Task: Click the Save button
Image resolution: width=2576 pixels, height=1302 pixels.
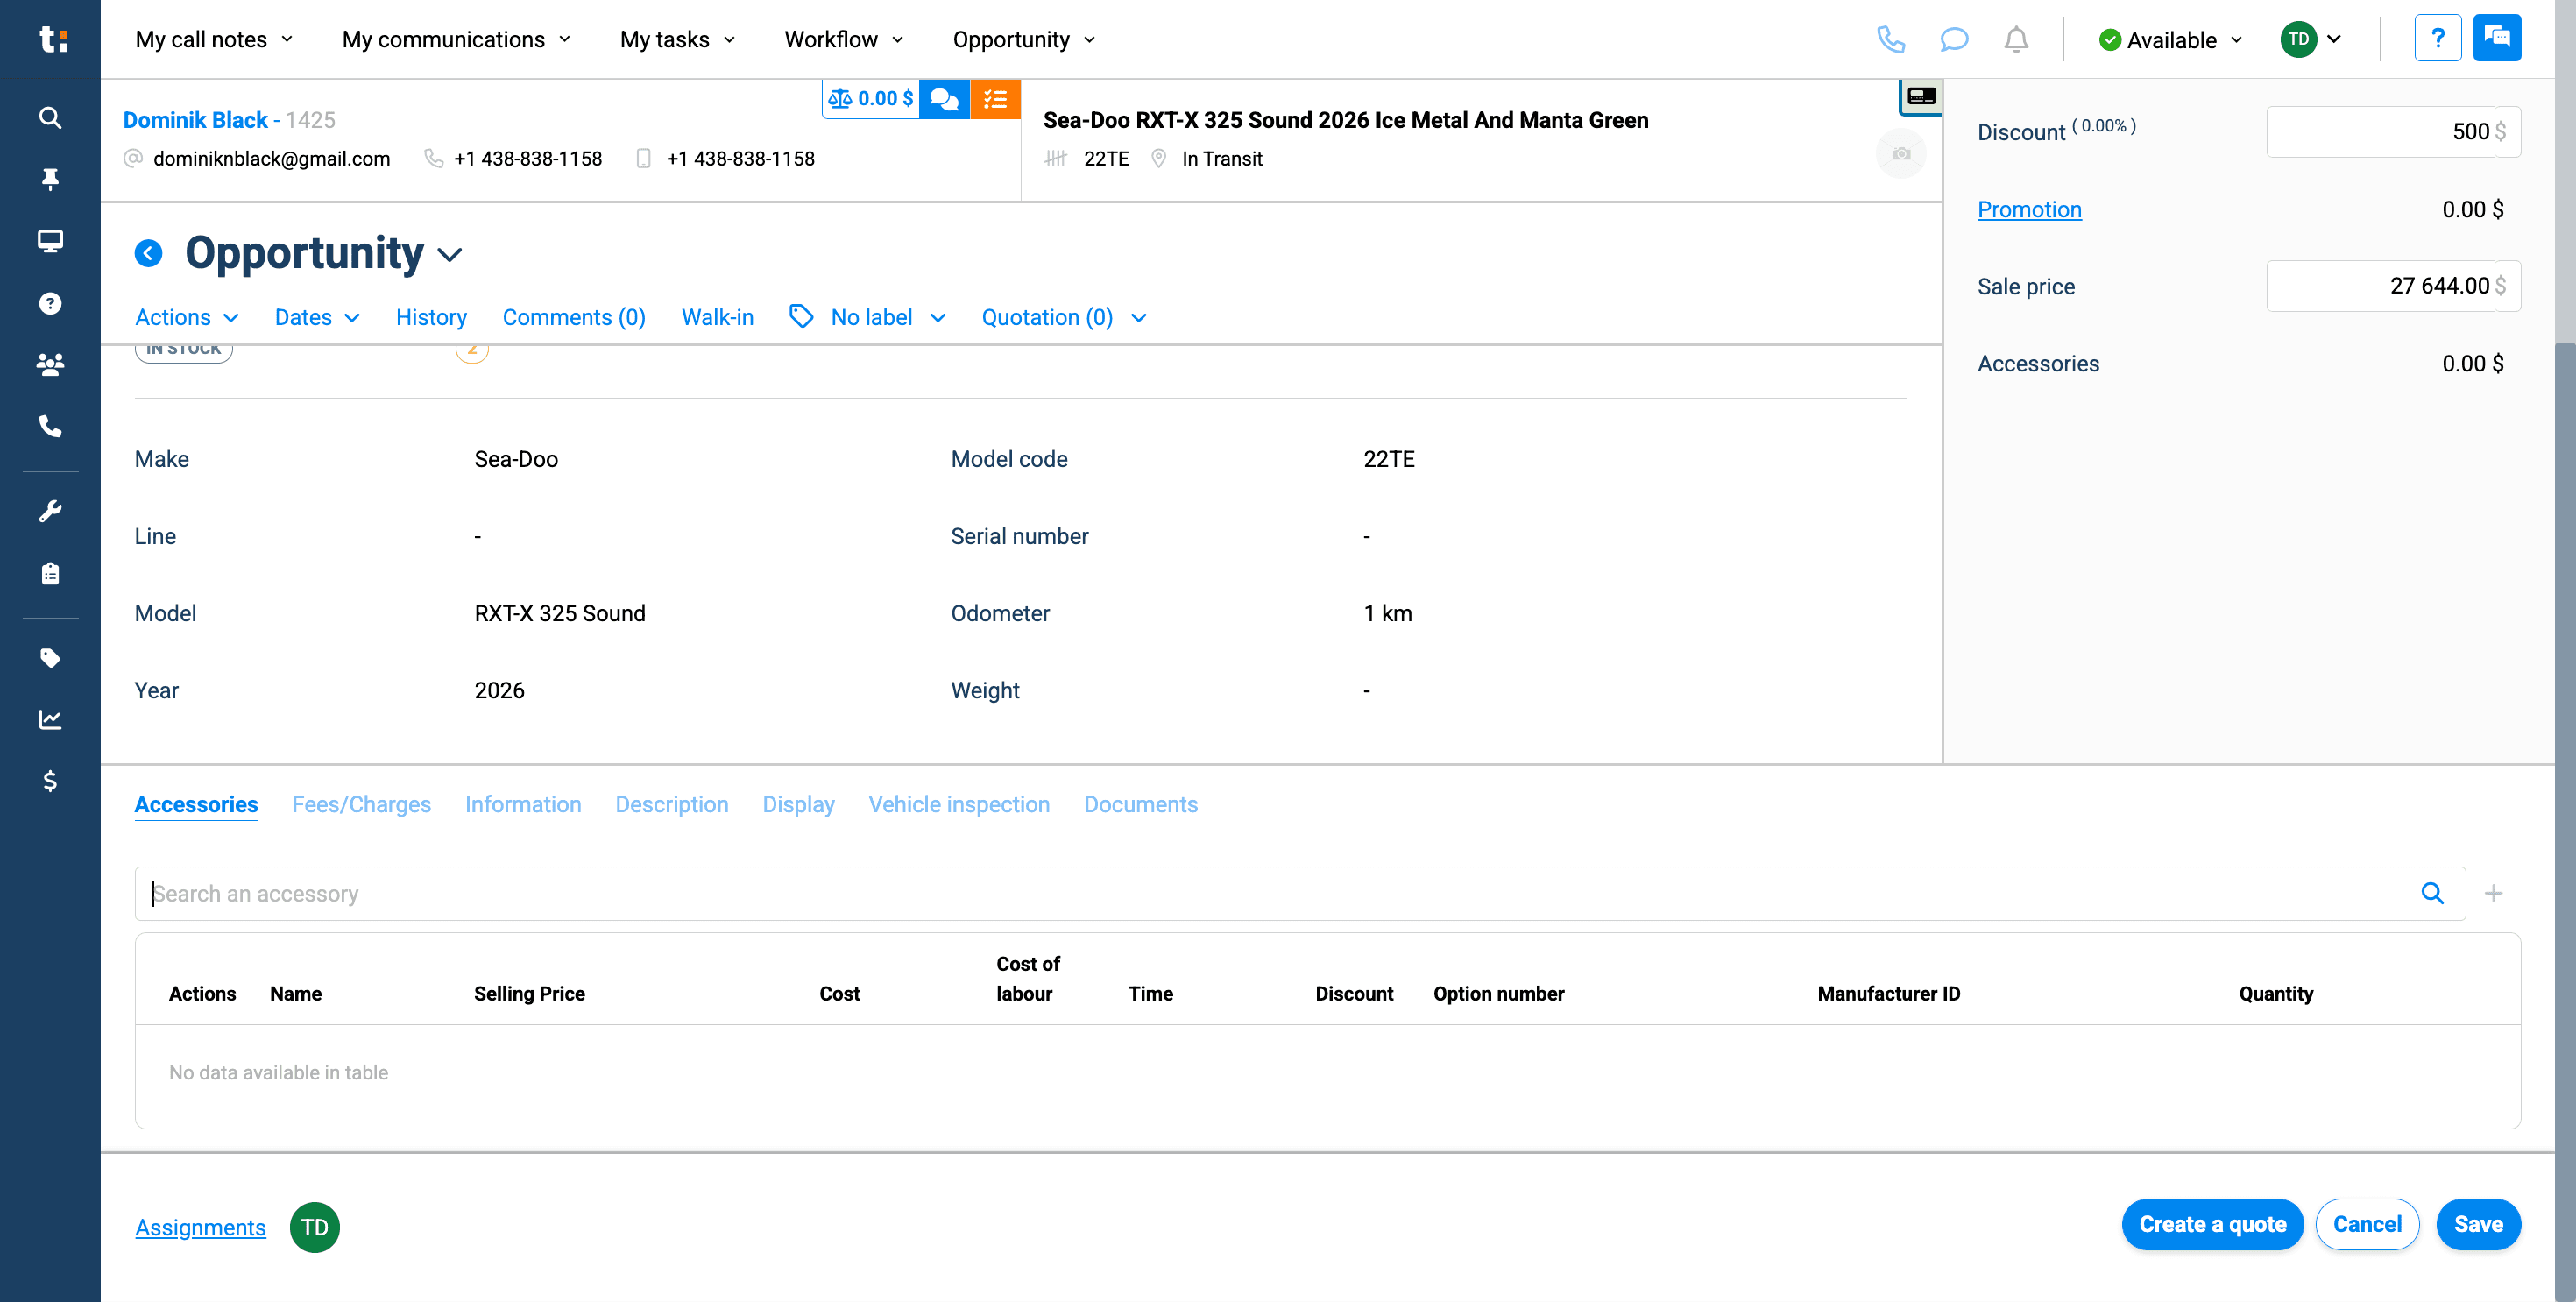Action: click(x=2478, y=1224)
